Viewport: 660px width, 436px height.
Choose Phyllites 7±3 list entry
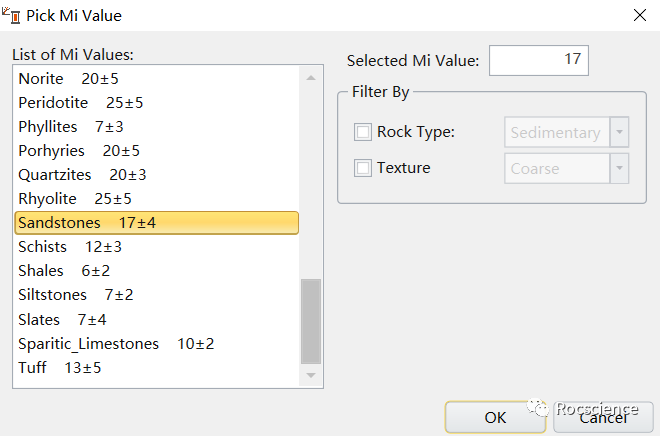point(70,127)
